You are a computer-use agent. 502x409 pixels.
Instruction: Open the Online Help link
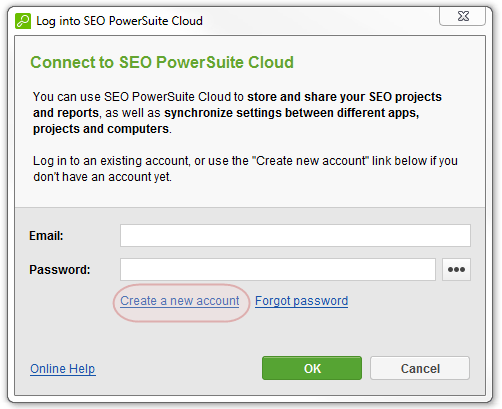pyautogui.click(x=63, y=369)
